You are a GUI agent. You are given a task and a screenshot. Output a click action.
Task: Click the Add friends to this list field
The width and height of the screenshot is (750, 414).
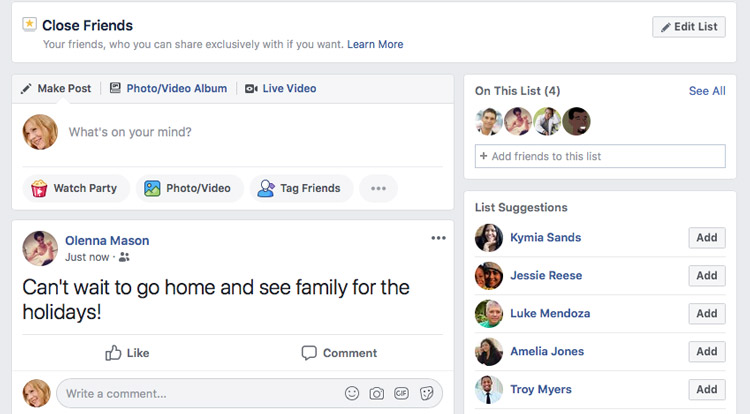point(600,156)
